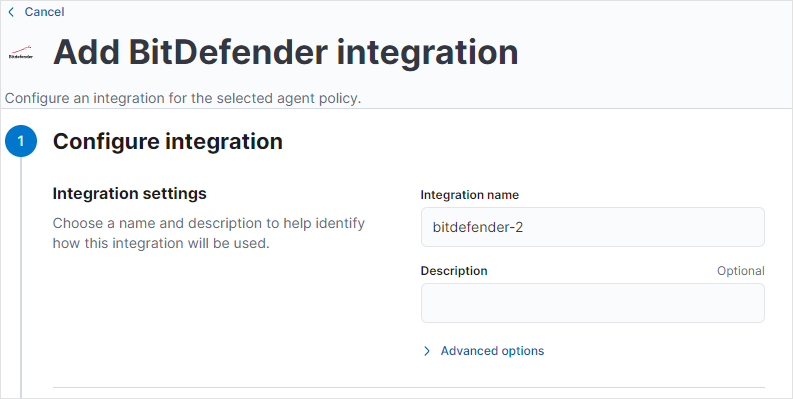Click the 'Configure integration' step title

[167, 141]
